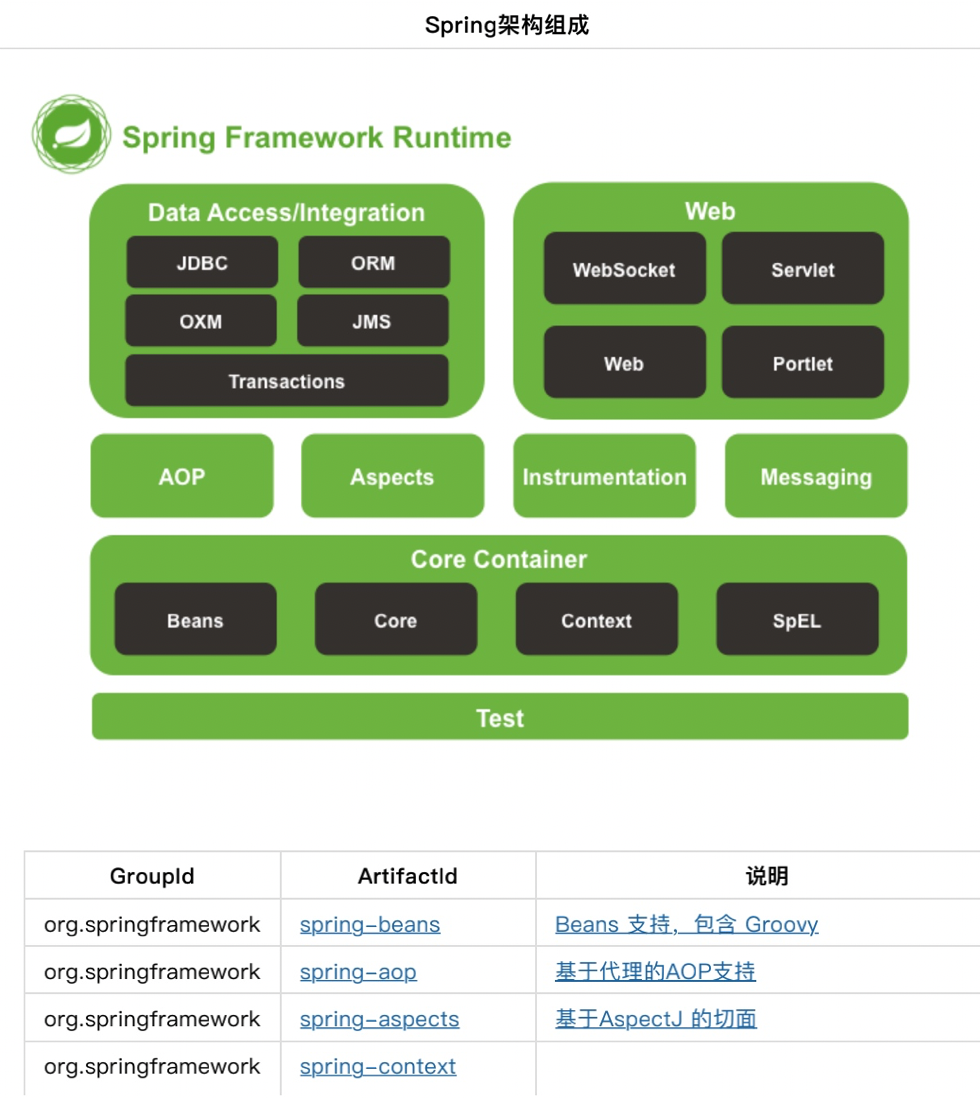Open the spring-context artifact link
The image size is (980, 1098).
[x=378, y=1066]
